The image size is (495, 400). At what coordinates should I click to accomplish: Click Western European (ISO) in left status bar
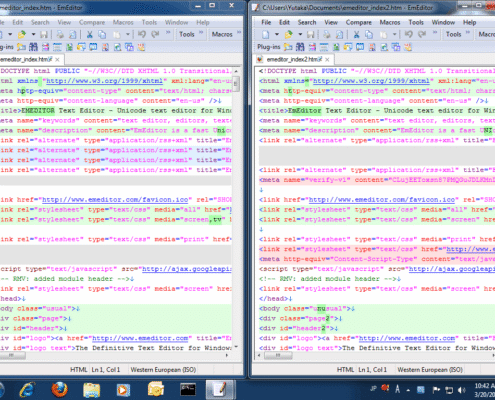pos(163,370)
